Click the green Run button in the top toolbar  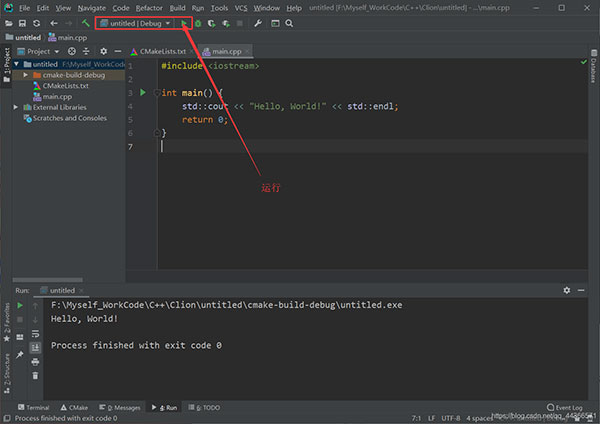[184, 22]
